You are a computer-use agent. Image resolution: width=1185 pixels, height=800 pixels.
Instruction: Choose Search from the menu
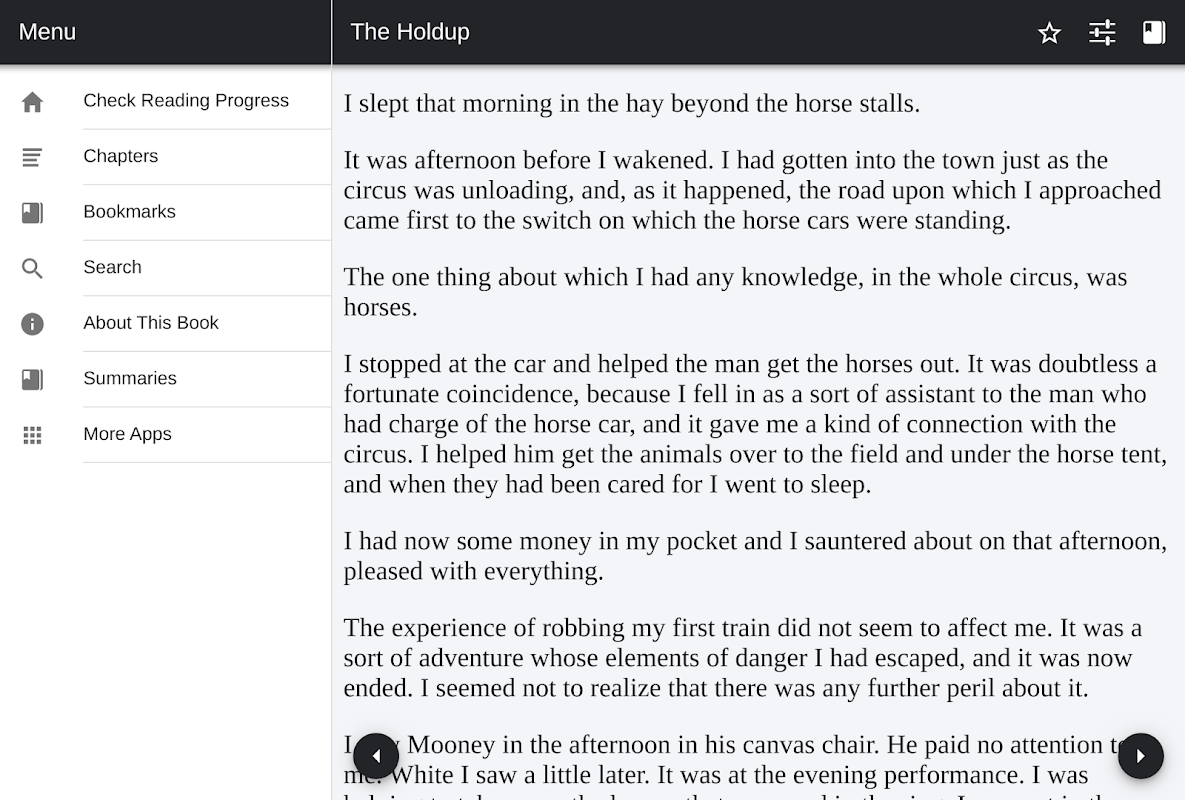[113, 267]
